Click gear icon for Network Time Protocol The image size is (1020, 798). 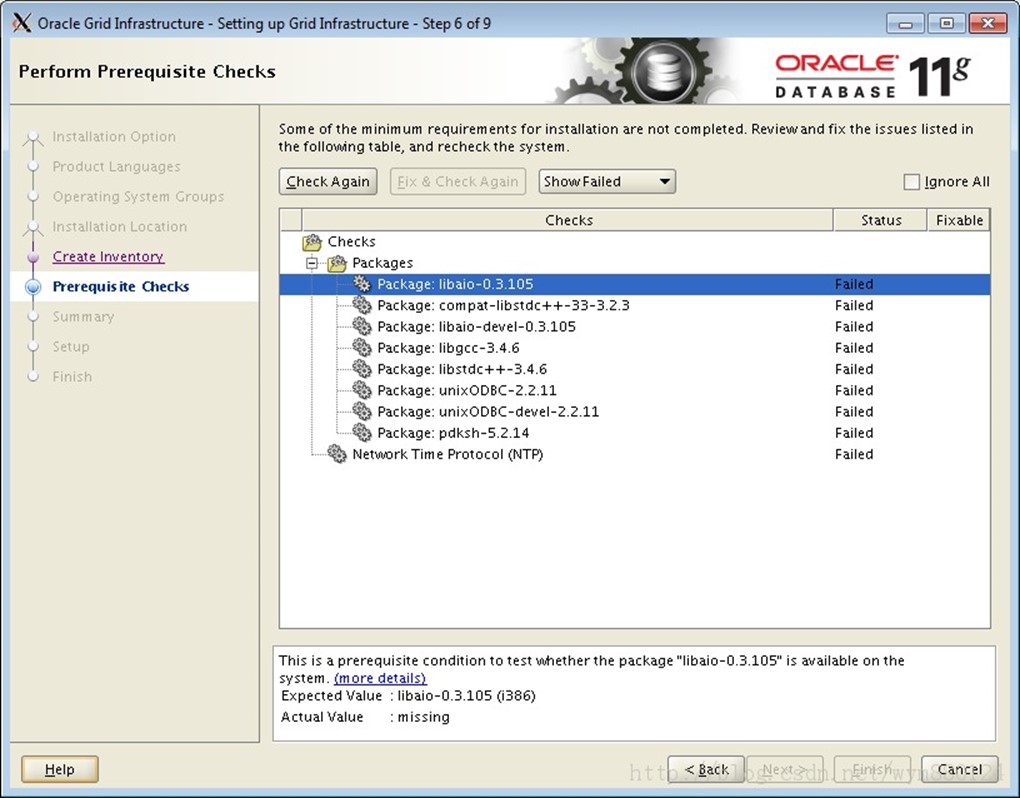(337, 454)
